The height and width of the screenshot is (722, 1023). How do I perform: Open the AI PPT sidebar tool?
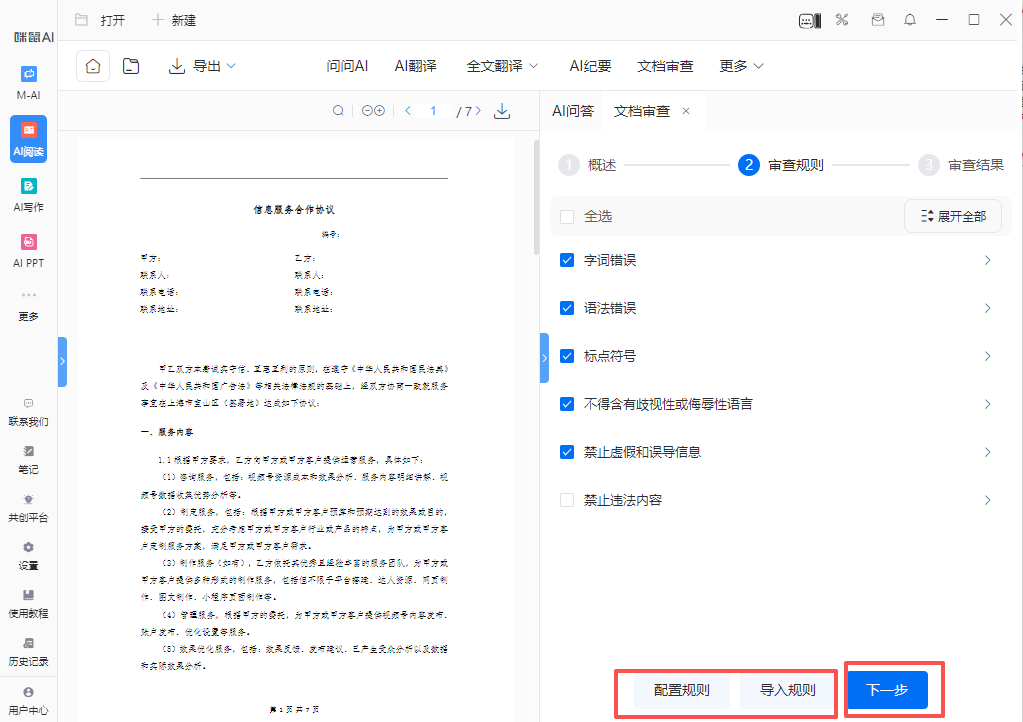[29, 249]
